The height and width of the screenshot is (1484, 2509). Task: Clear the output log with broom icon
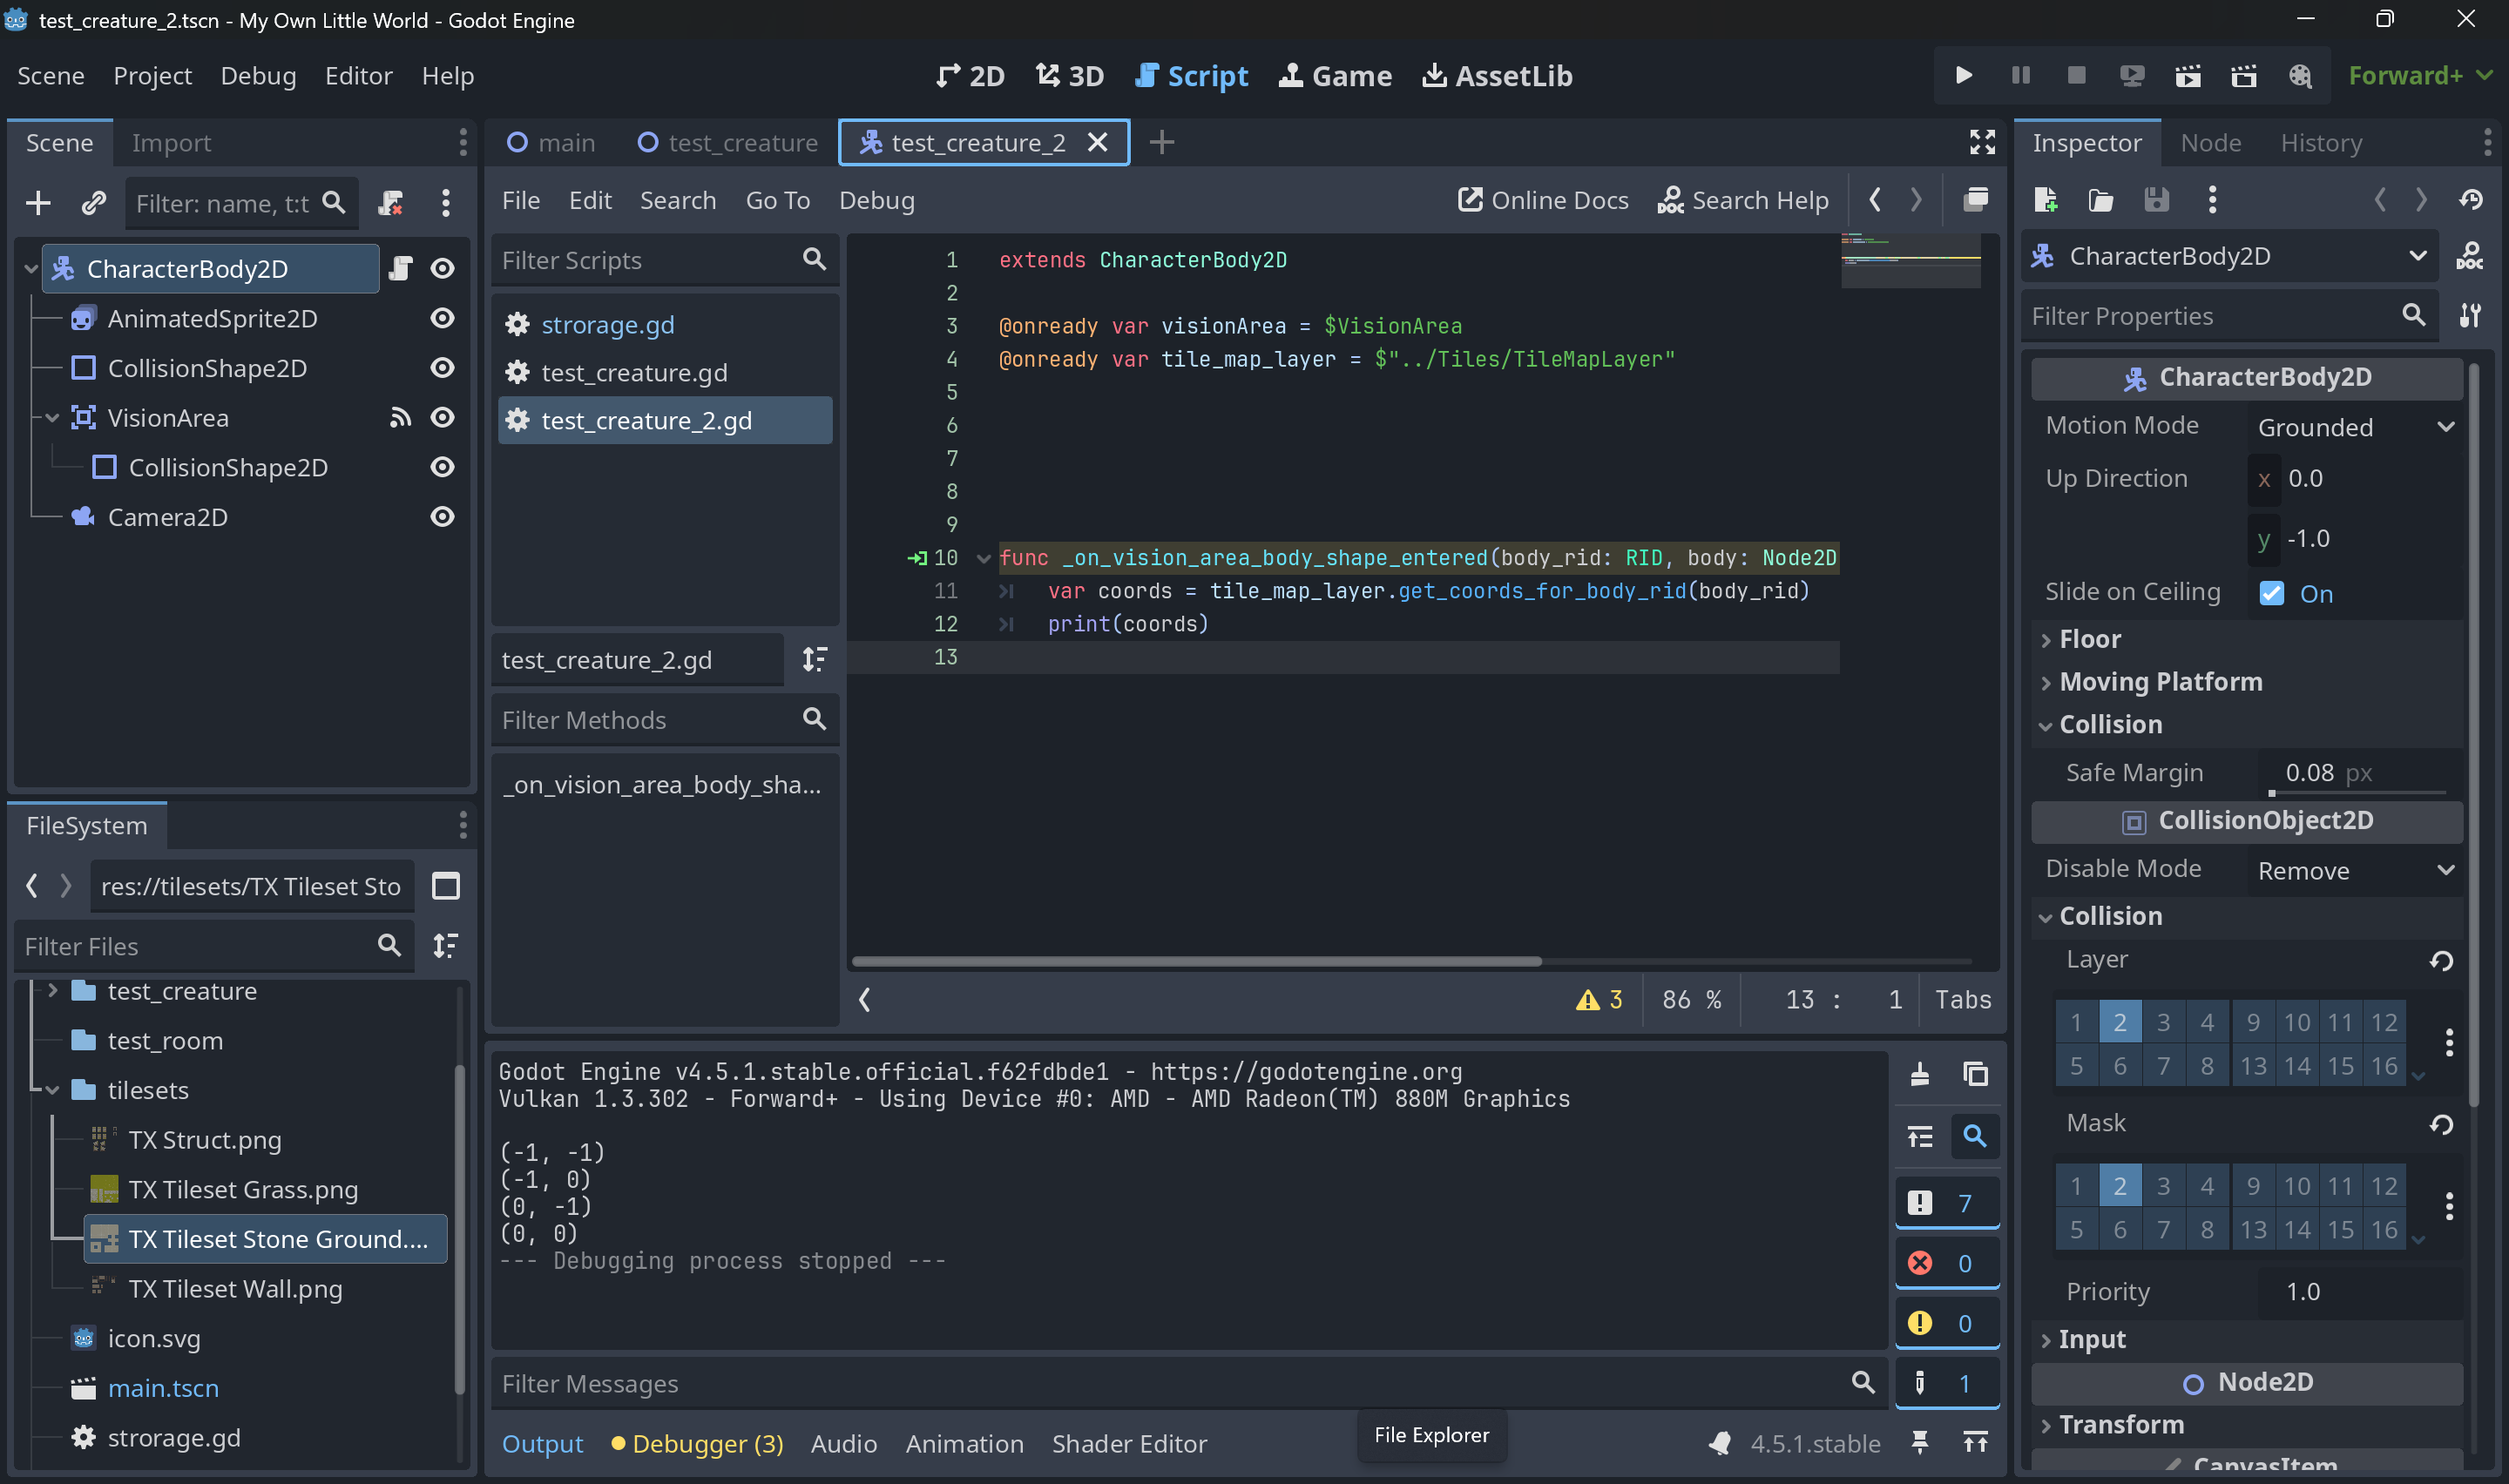[1920, 1074]
